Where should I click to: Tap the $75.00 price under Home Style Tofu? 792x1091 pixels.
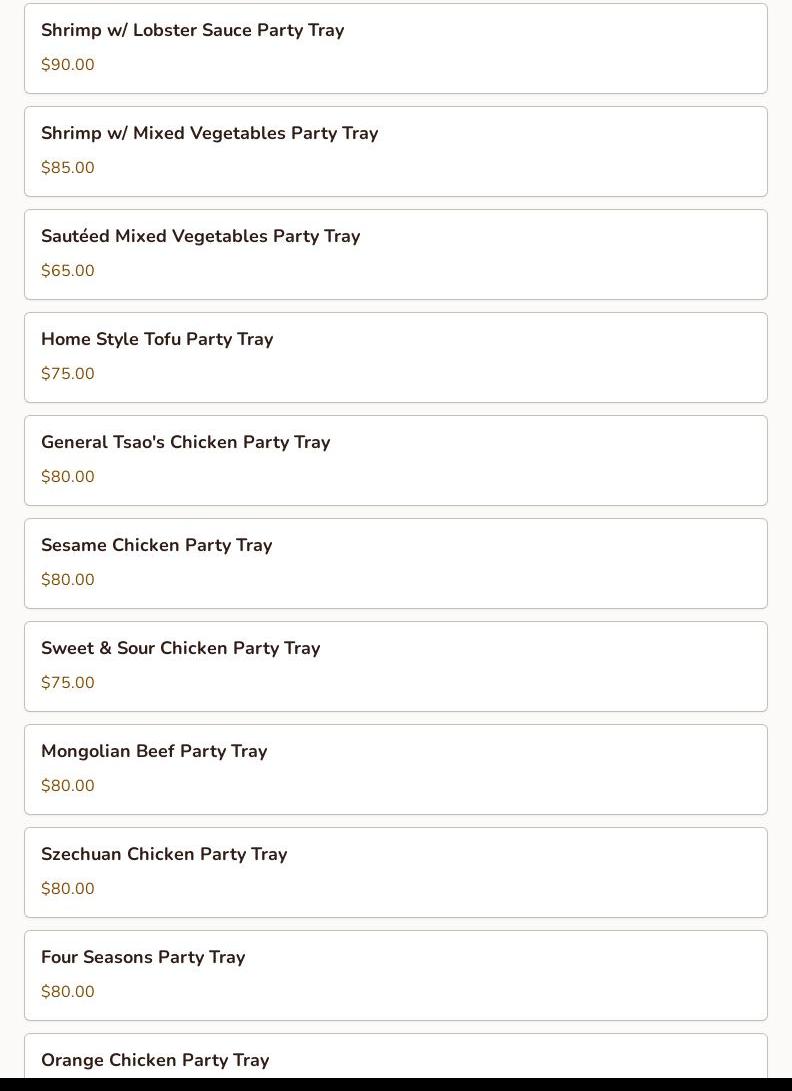click(x=68, y=374)
